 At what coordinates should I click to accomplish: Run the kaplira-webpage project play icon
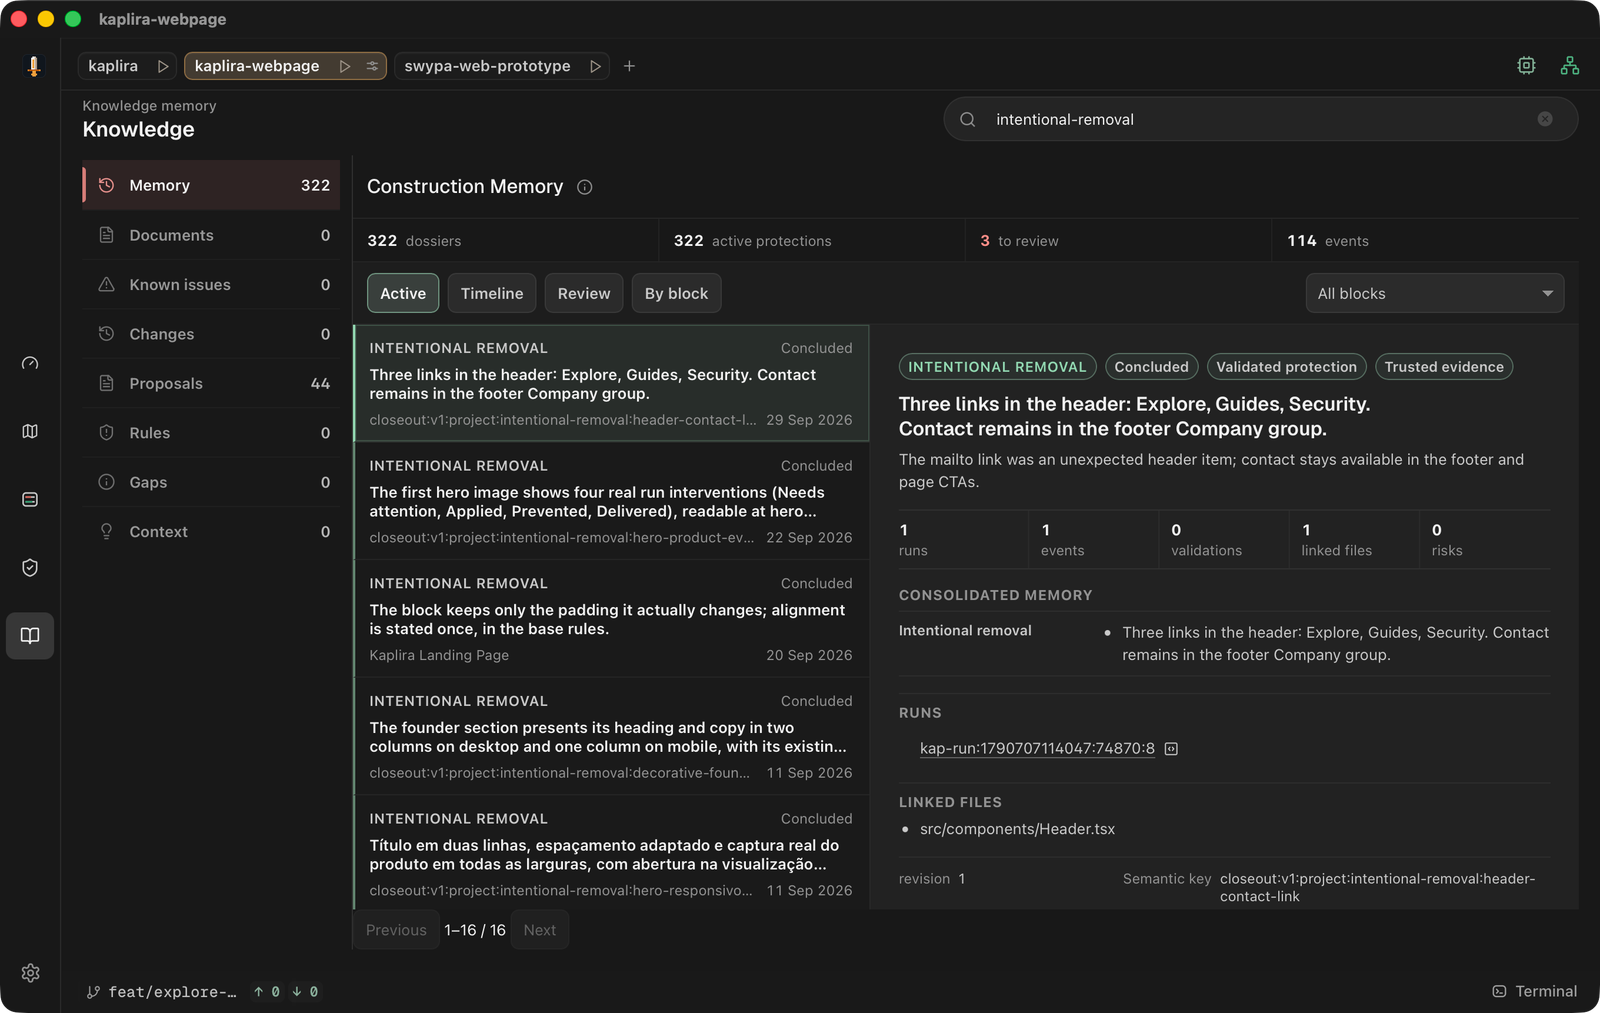[345, 66]
